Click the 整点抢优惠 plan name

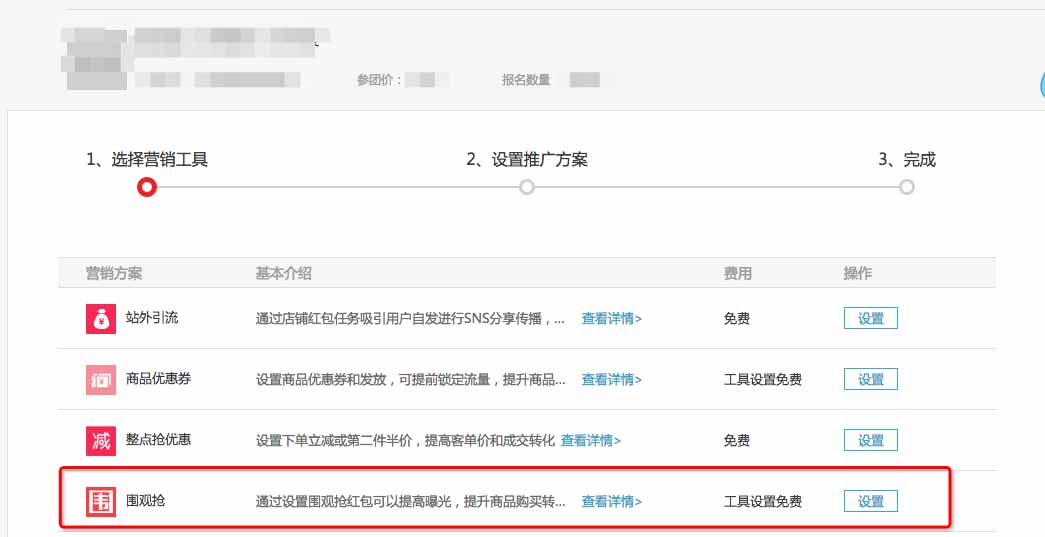click(x=158, y=440)
